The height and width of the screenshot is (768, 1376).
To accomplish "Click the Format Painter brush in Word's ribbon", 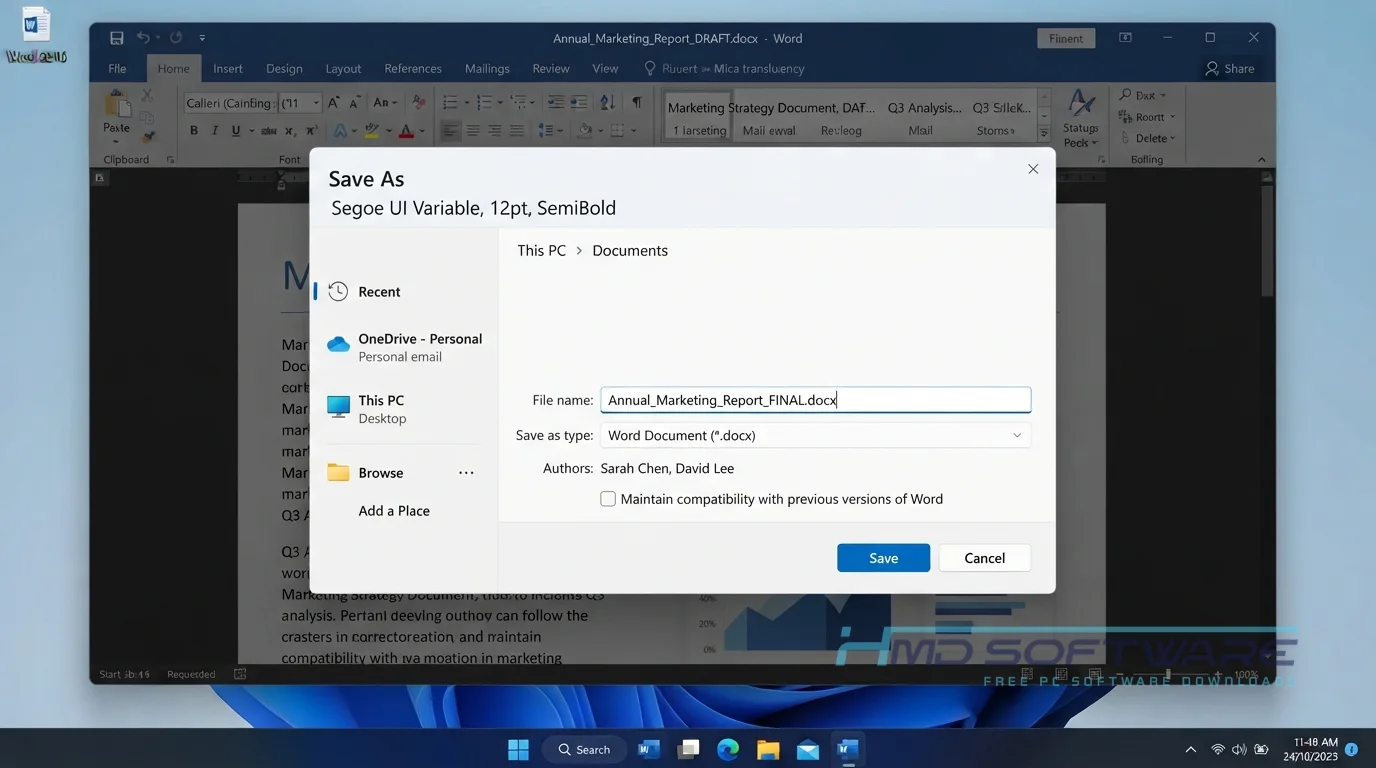I will pyautogui.click(x=148, y=136).
